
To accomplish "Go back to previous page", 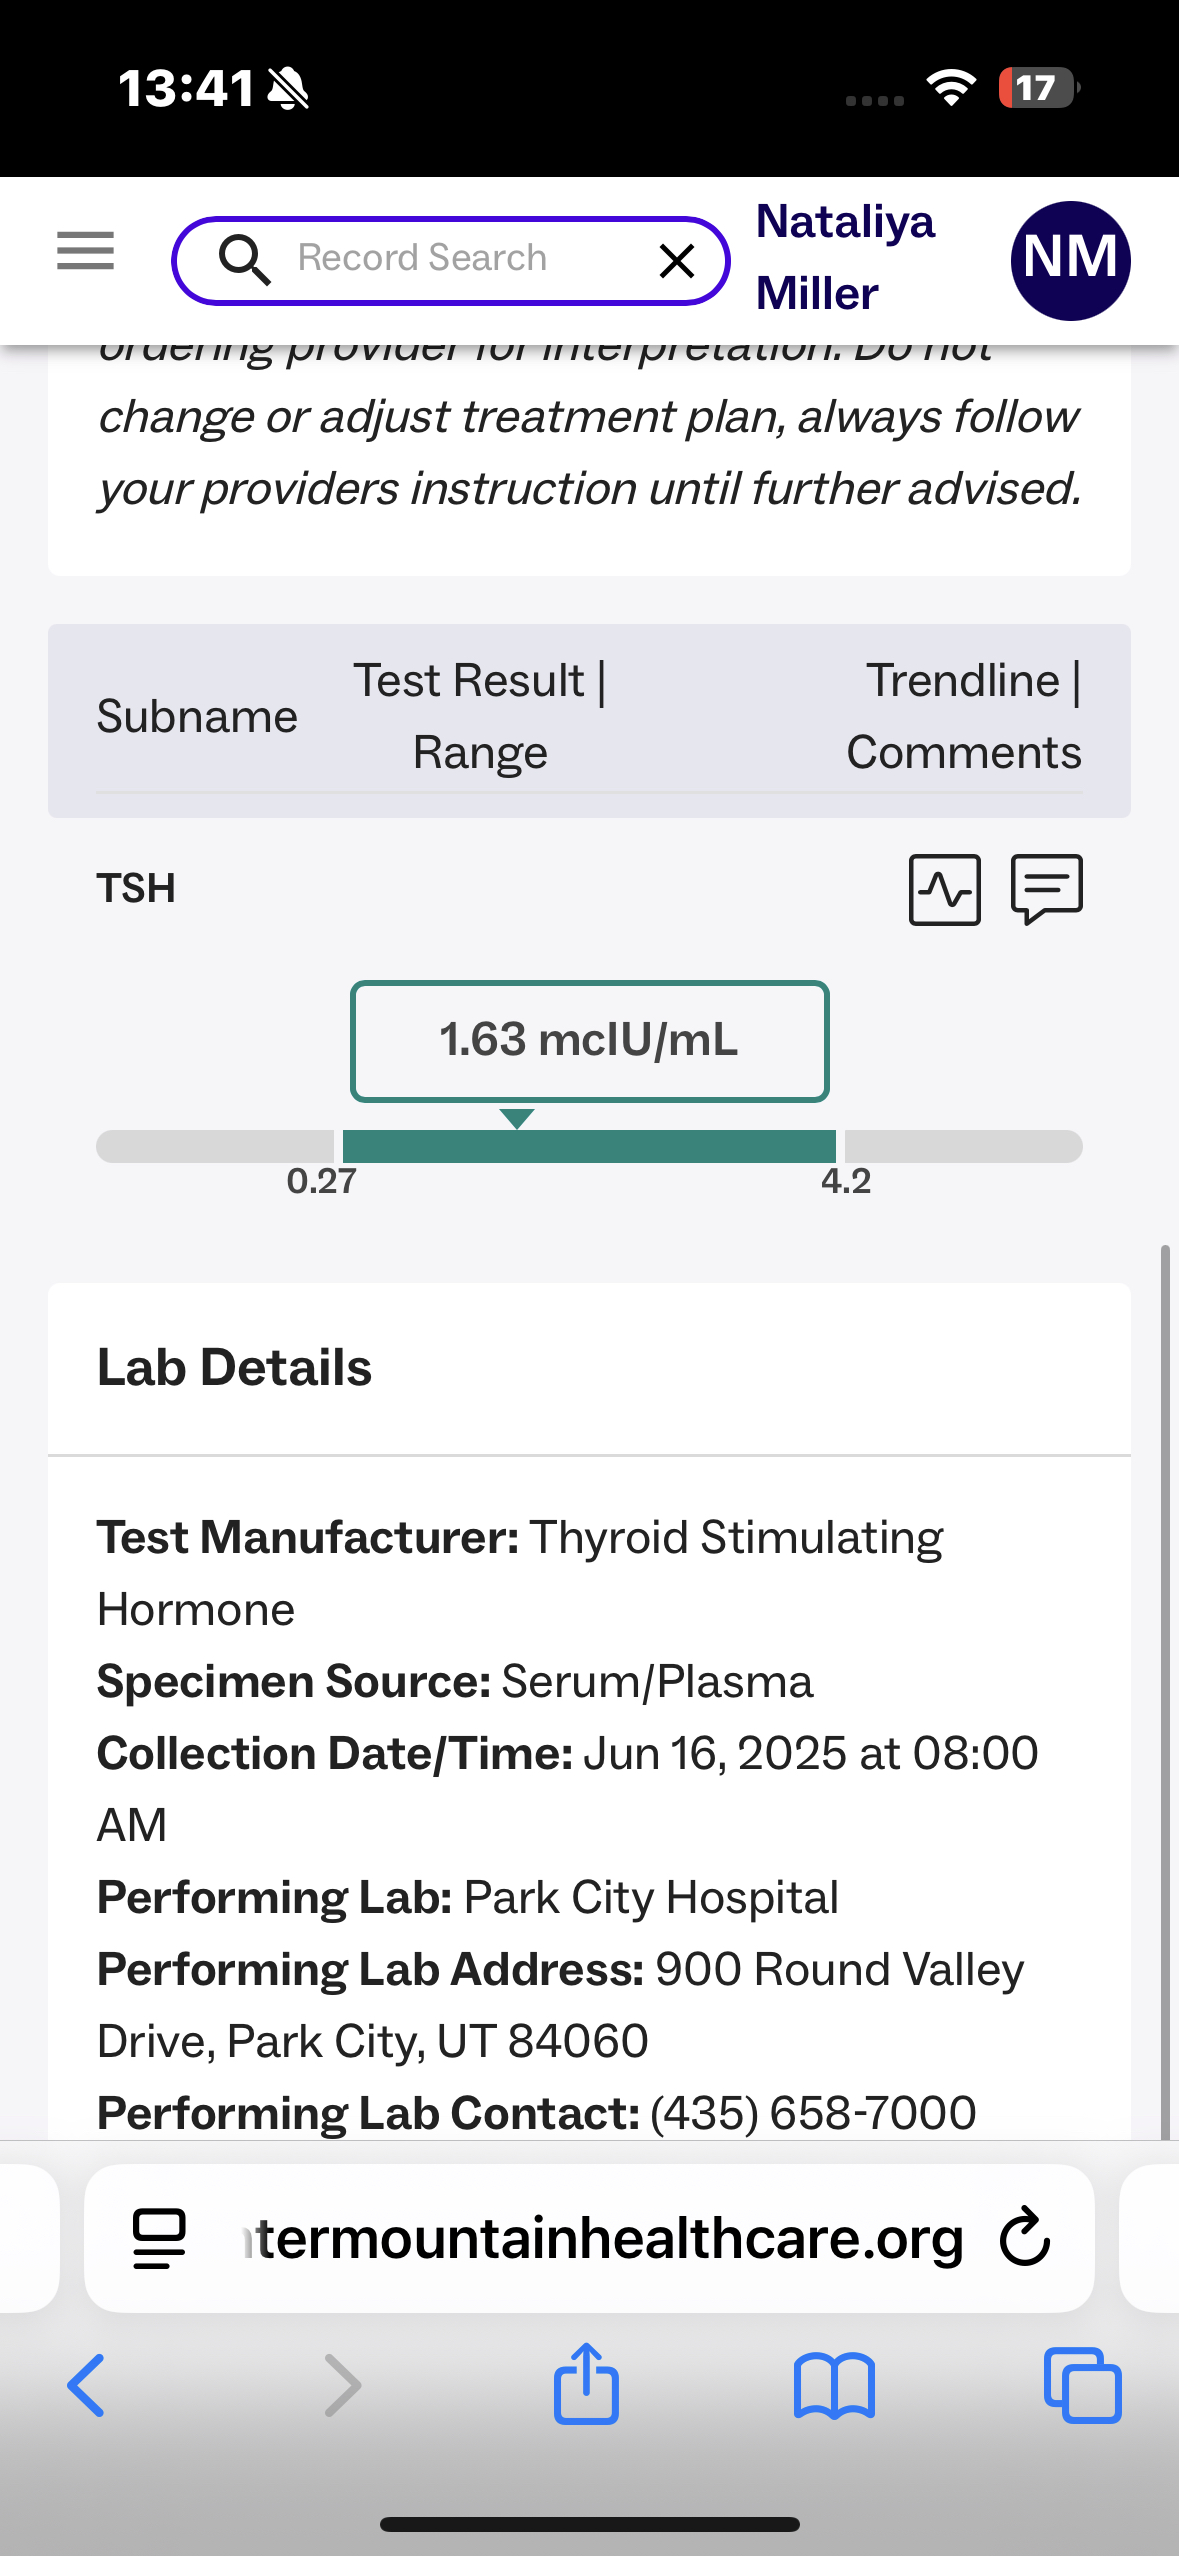I will [86, 2386].
